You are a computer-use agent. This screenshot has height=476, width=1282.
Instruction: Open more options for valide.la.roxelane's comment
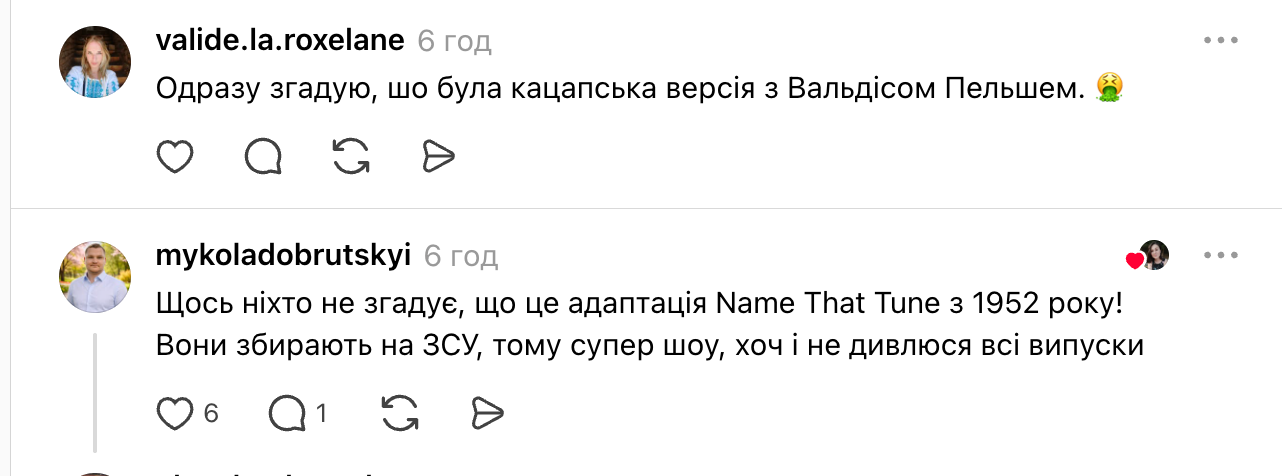point(1221,41)
